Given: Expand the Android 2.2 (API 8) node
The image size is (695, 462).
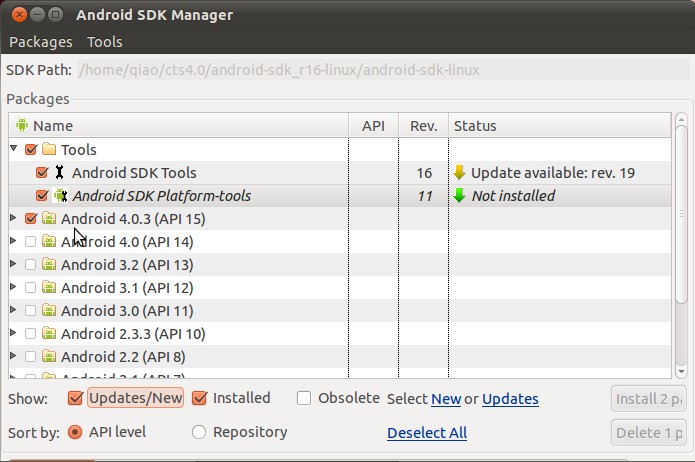Looking at the screenshot, I should click(x=13, y=356).
